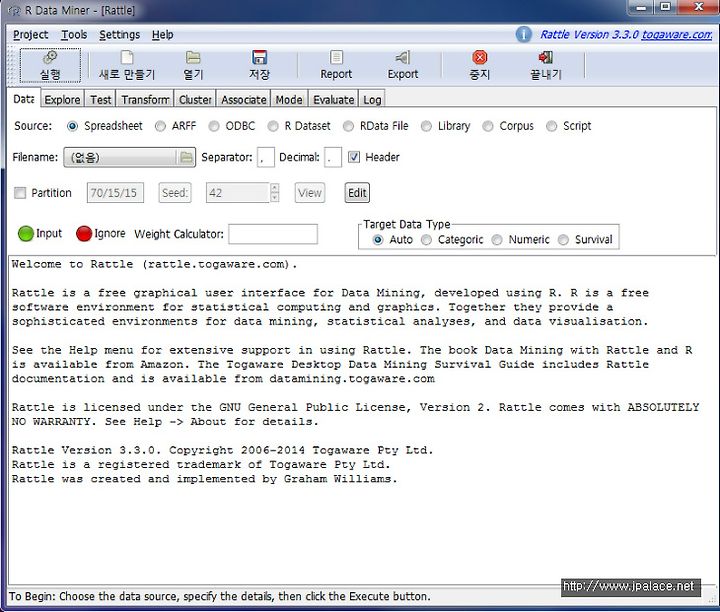
Task: Set Target Data Type to Categoric
Action: click(426, 240)
